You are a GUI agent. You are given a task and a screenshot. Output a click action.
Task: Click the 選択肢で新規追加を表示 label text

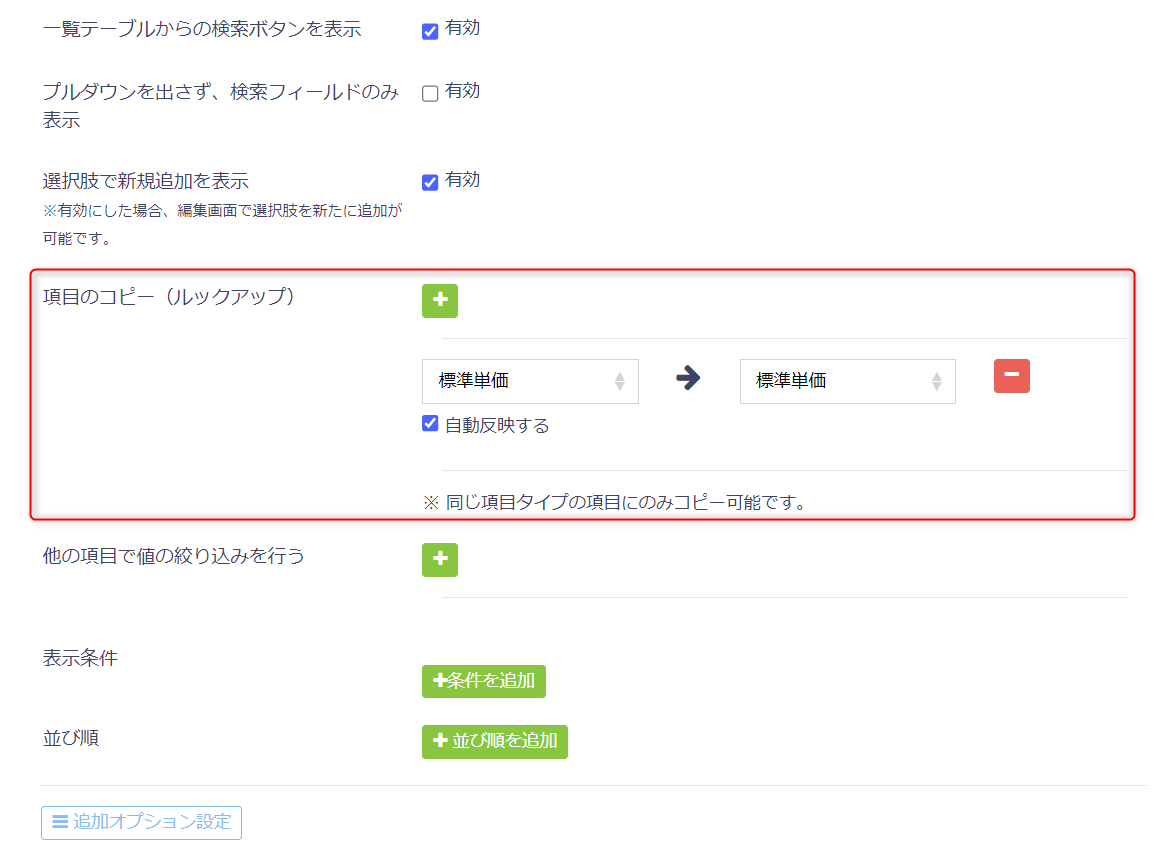tap(146, 181)
